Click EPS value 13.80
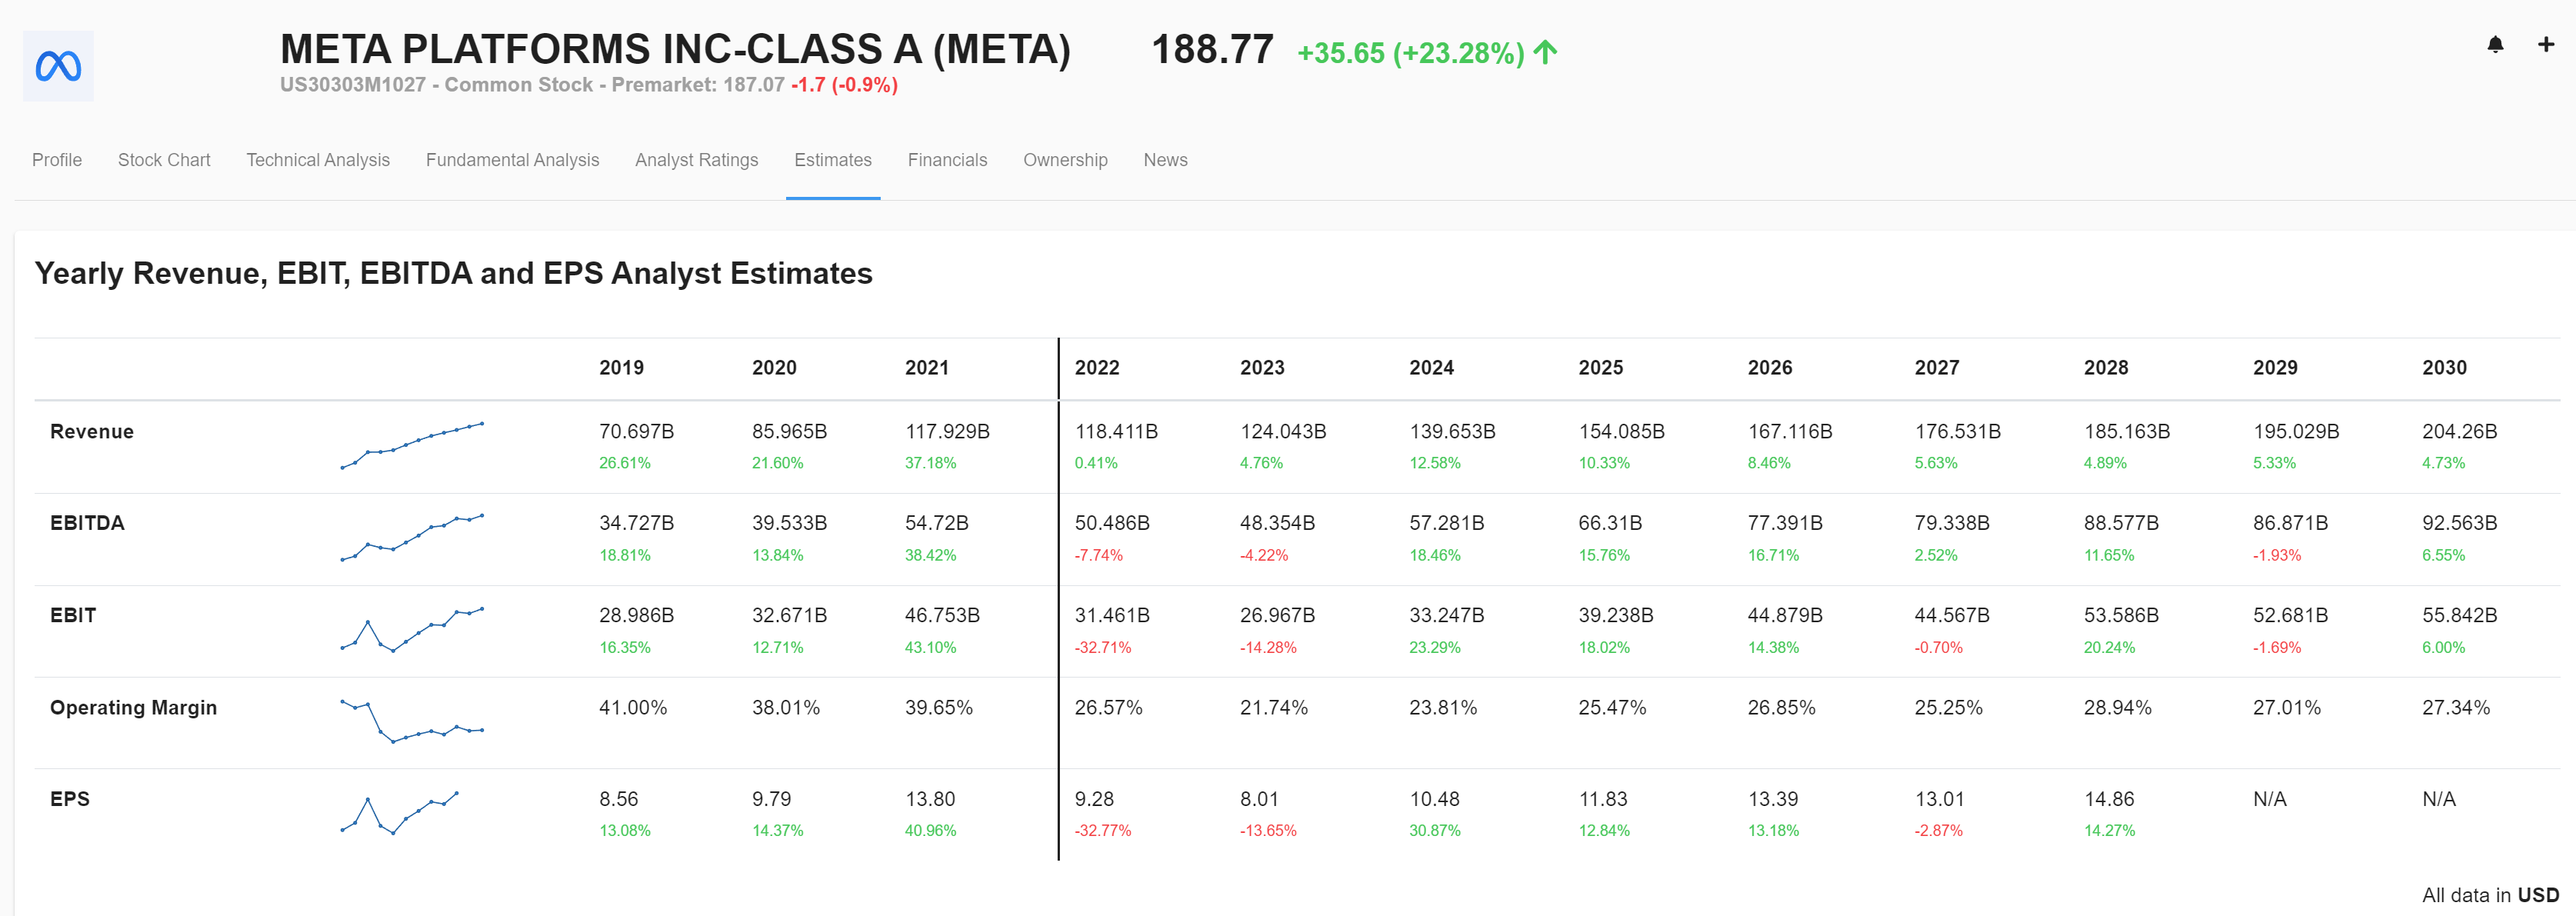 pyautogui.click(x=930, y=799)
